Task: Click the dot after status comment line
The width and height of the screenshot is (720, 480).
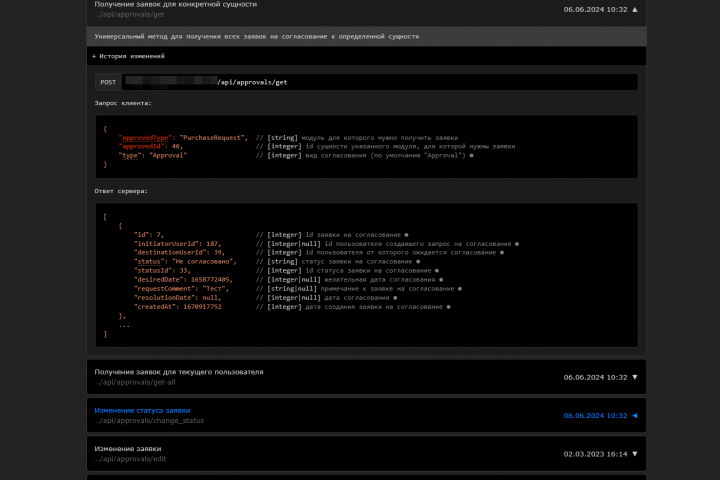Action: [418, 262]
